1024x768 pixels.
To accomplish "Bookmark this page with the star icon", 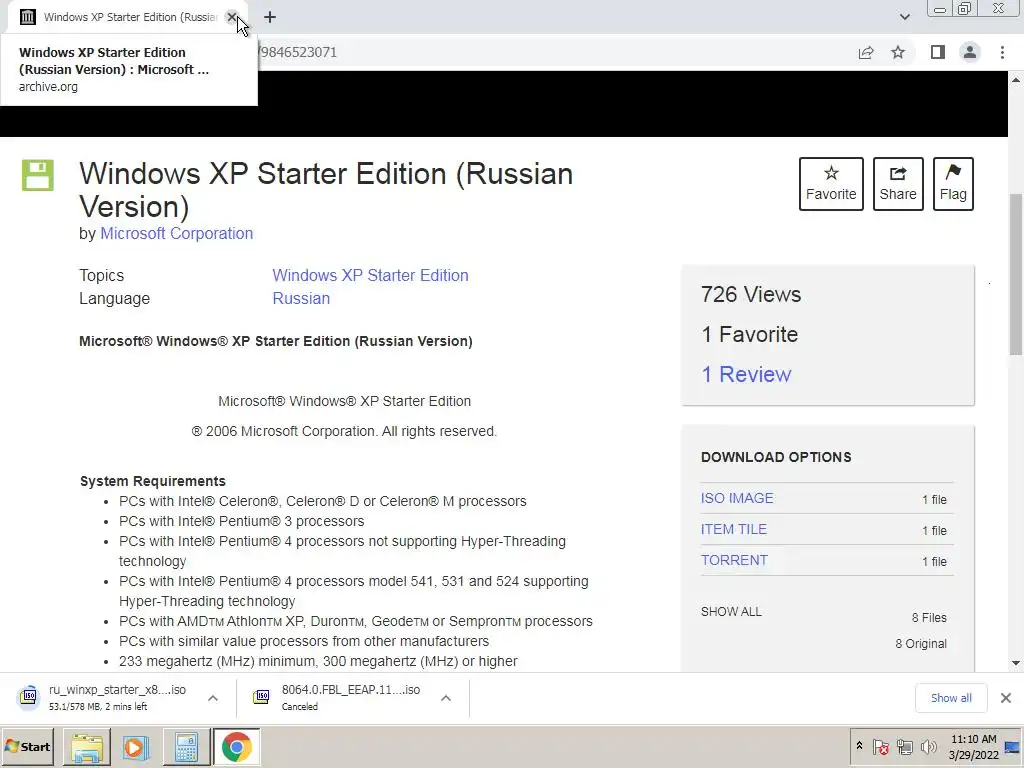I will (x=898, y=52).
